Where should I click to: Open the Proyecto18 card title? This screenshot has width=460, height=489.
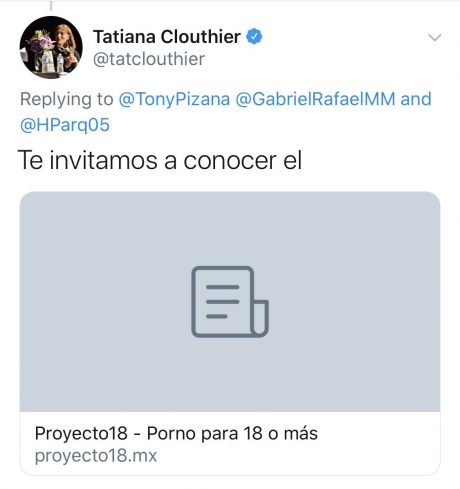tap(176, 433)
